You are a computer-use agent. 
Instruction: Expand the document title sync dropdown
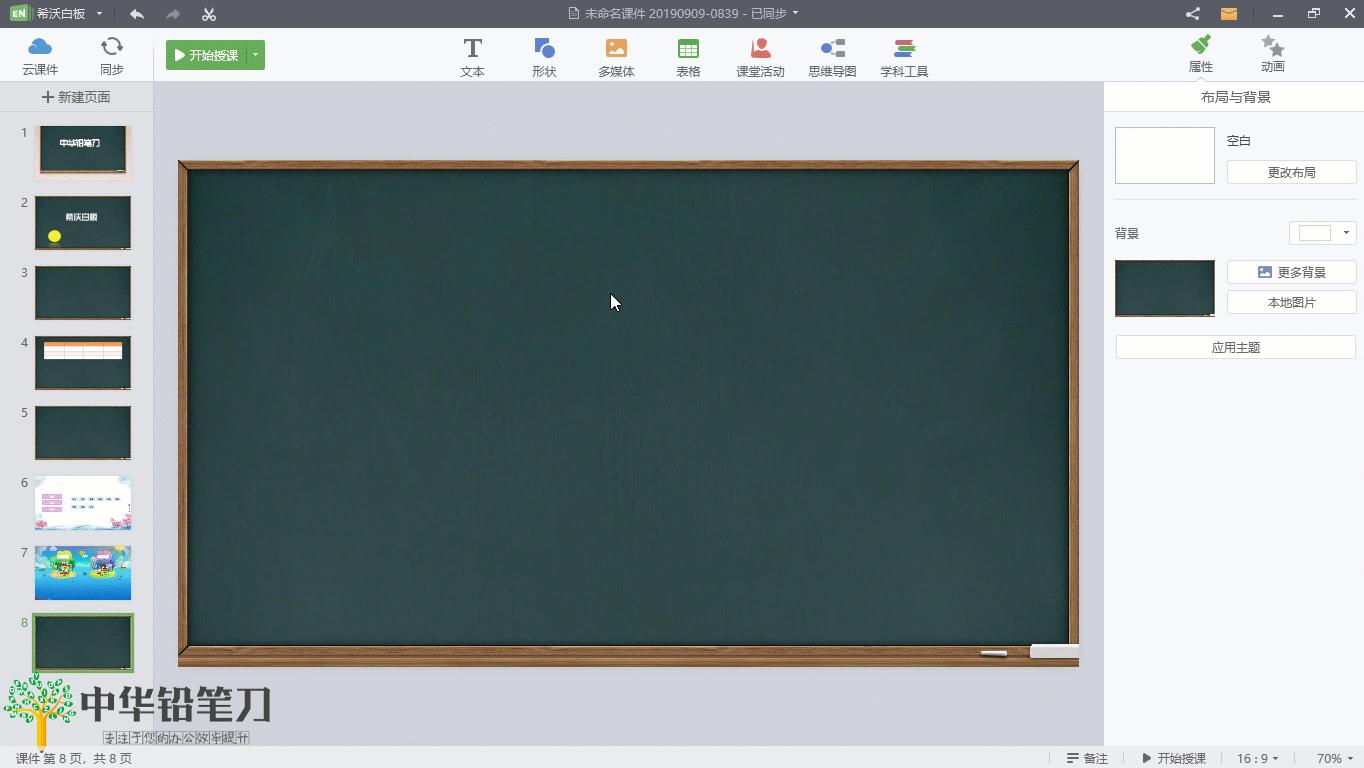(796, 13)
